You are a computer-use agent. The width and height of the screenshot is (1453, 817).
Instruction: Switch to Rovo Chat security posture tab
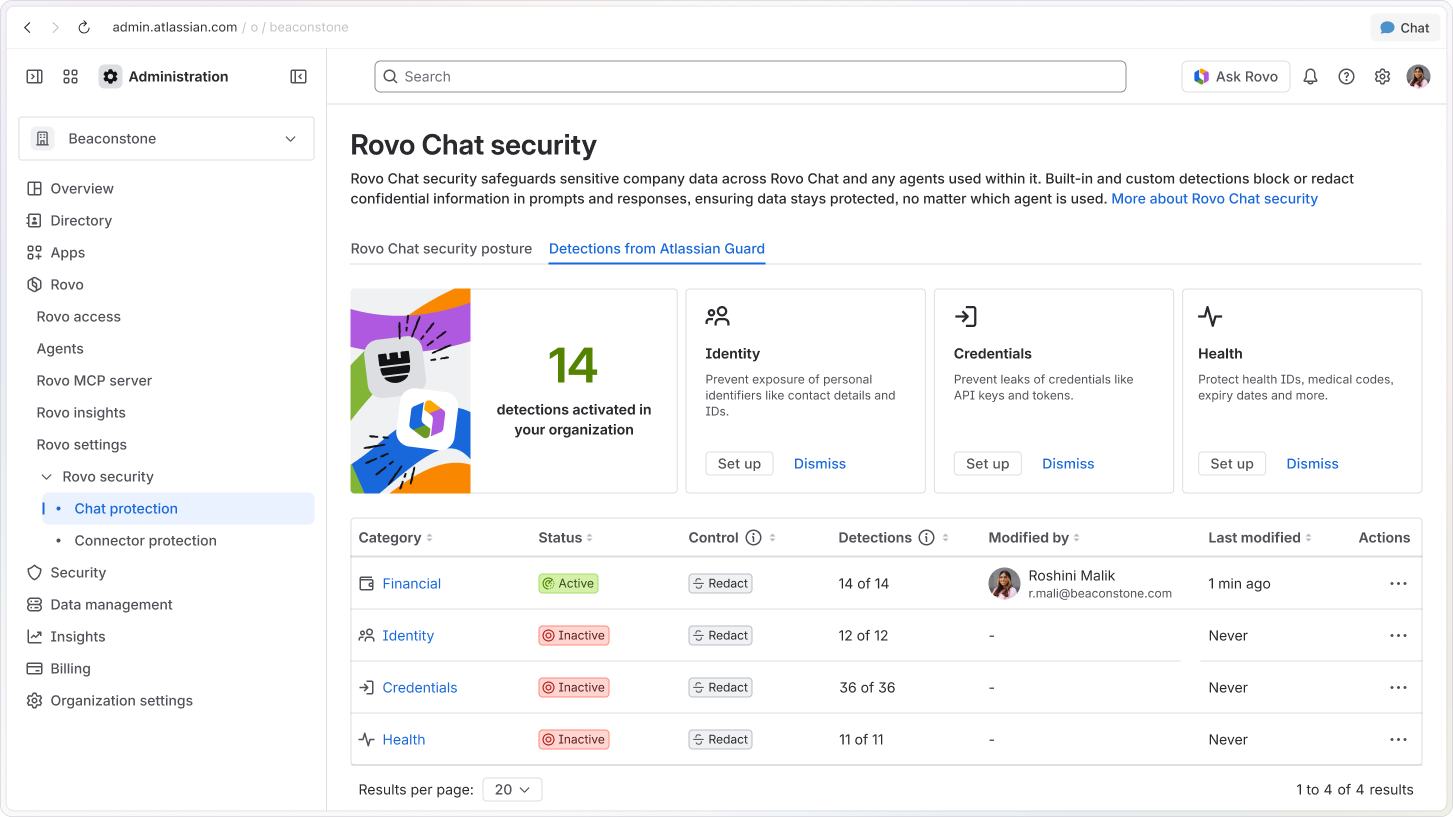[x=441, y=249]
